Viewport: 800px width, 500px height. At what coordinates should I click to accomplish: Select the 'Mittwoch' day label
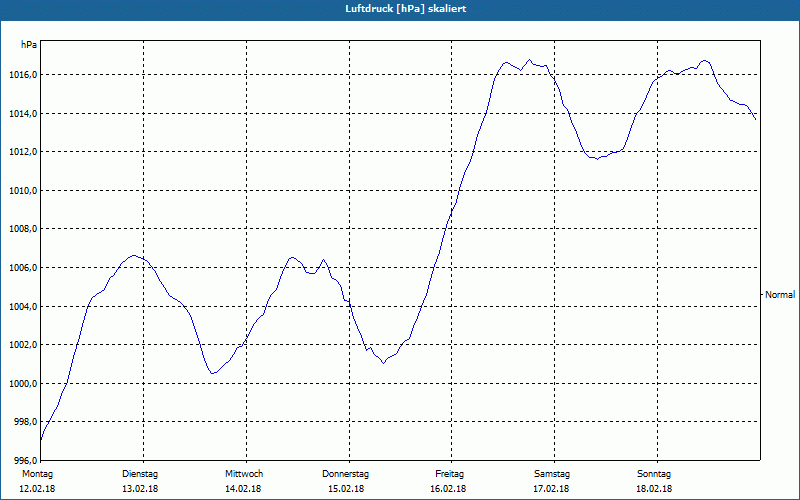pyautogui.click(x=244, y=474)
